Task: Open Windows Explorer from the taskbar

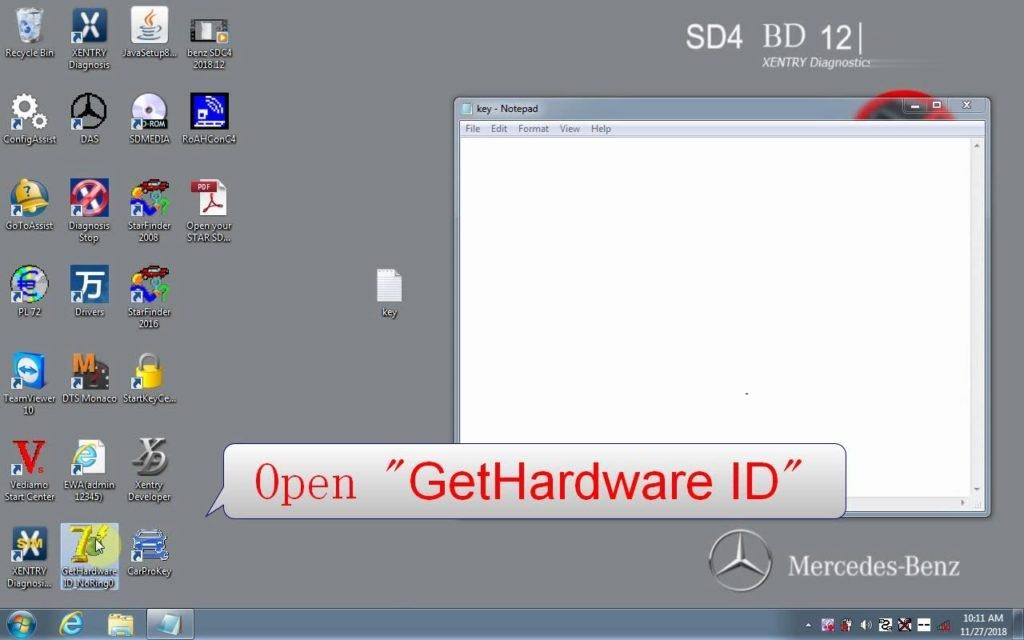Action: (x=120, y=624)
